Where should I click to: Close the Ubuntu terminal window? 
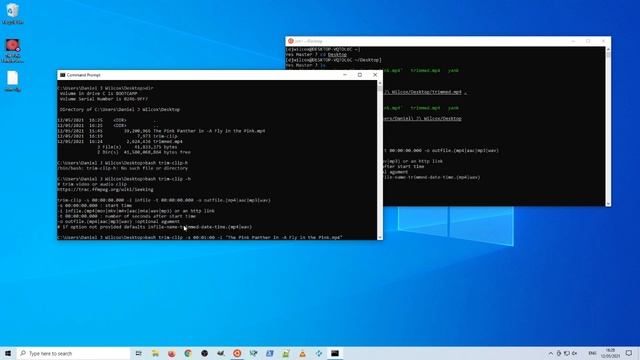point(603,41)
